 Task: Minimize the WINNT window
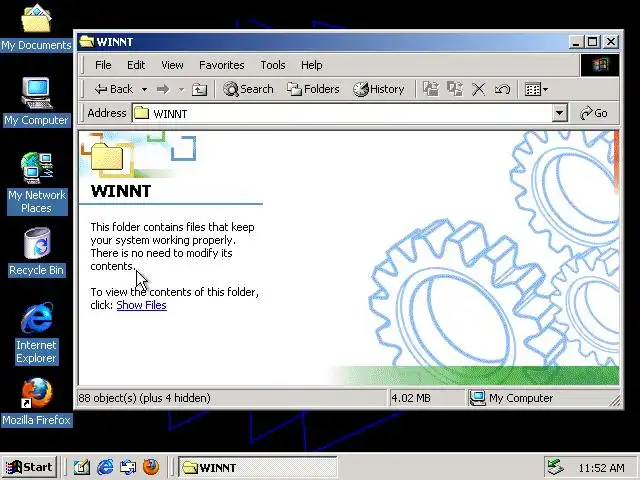pos(576,42)
